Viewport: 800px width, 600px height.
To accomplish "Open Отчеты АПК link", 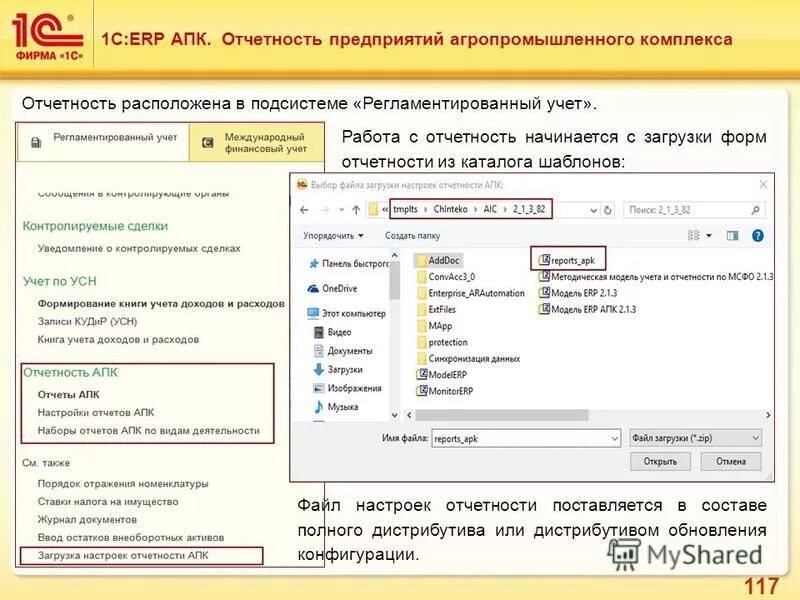I will click(68, 394).
